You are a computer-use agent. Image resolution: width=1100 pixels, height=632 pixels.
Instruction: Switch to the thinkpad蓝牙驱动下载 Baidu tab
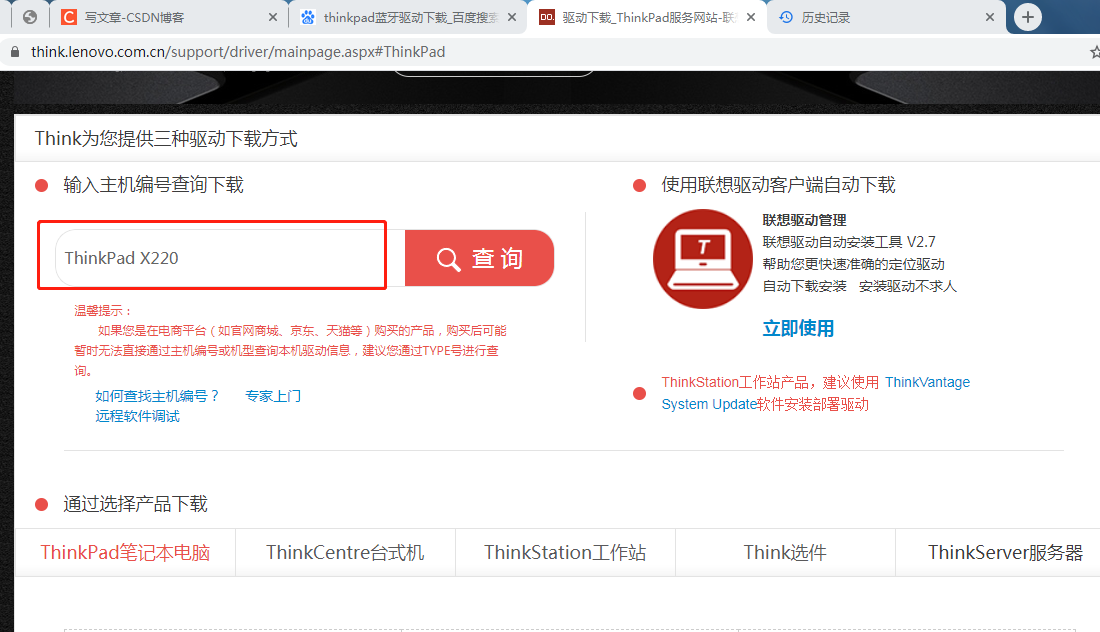coord(408,18)
